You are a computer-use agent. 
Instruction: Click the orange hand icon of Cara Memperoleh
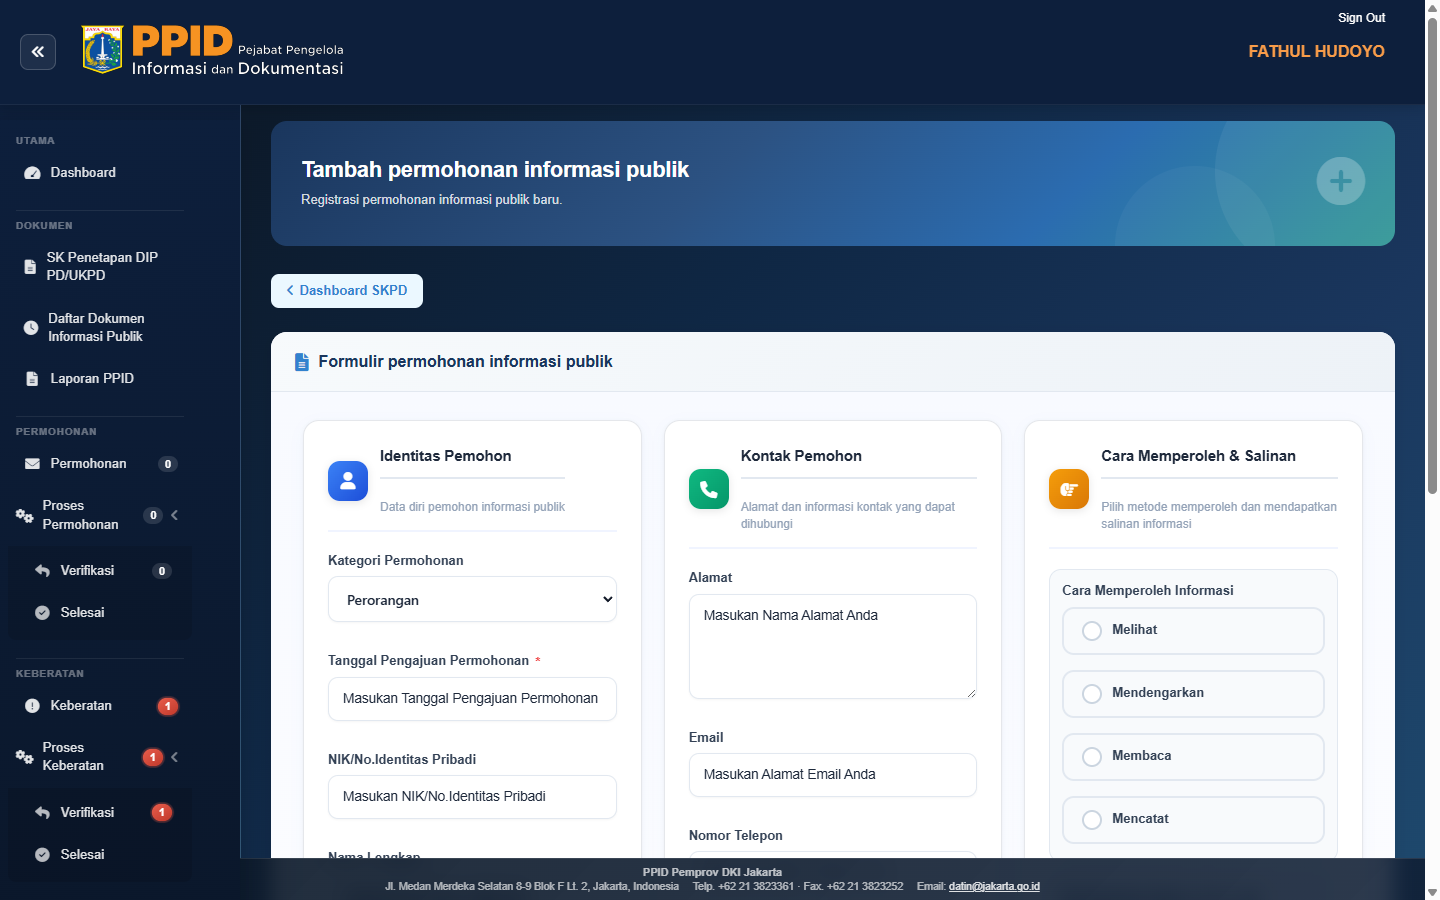(1069, 489)
